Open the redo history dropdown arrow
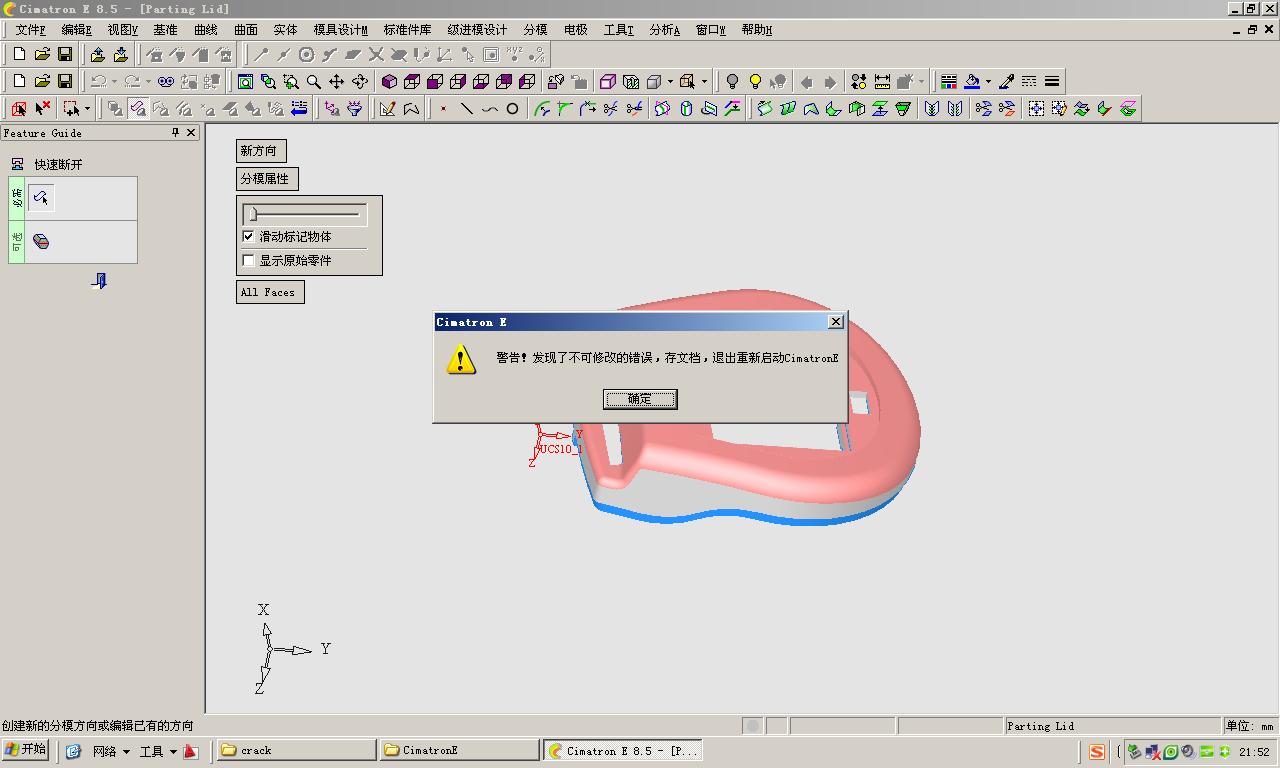 [x=148, y=81]
